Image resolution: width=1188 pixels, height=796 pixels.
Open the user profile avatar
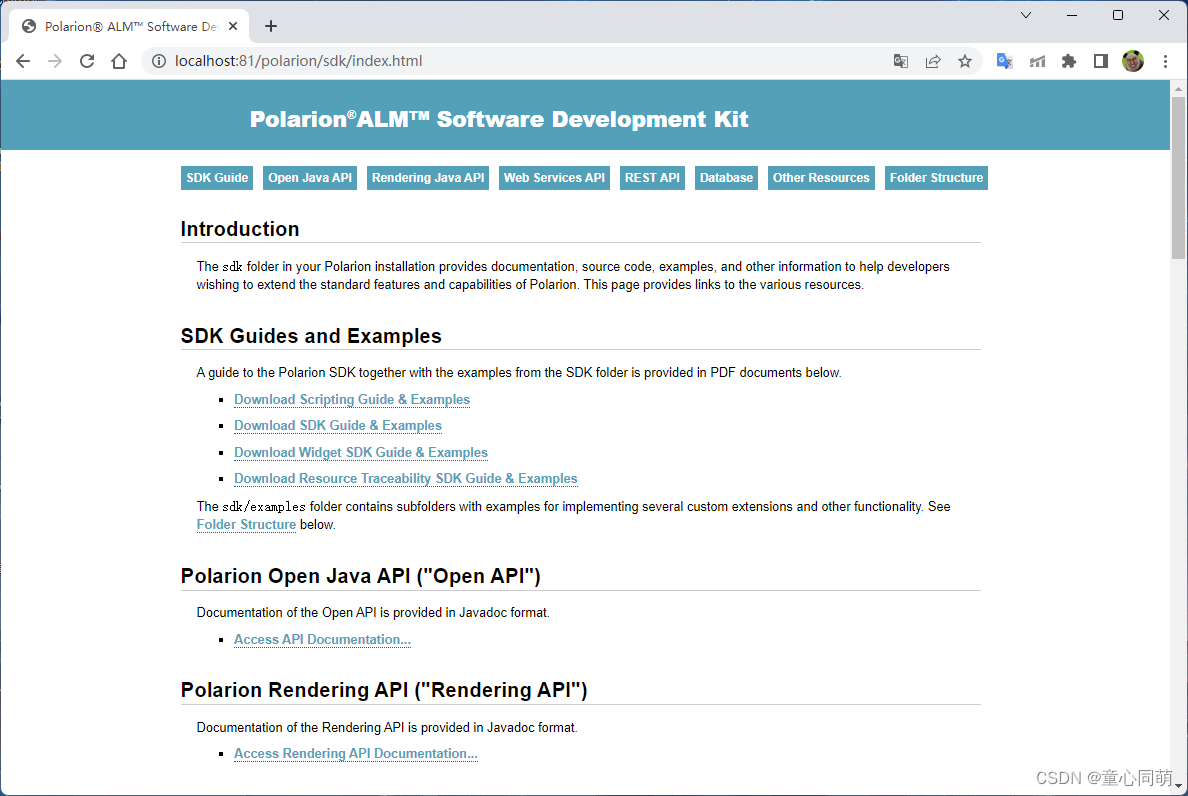click(x=1133, y=61)
